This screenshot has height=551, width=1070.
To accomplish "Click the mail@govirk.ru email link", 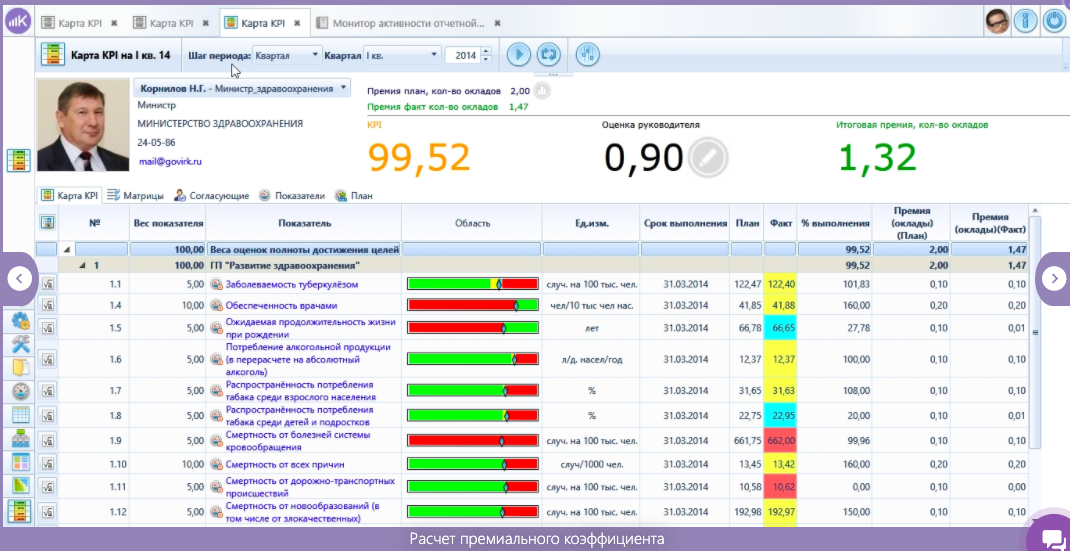I will click(170, 162).
